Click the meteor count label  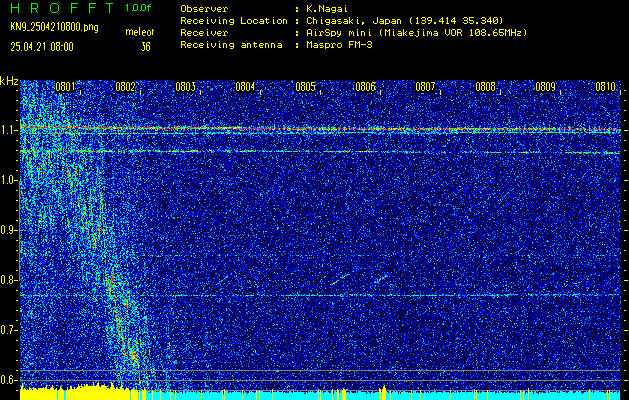coord(140,32)
